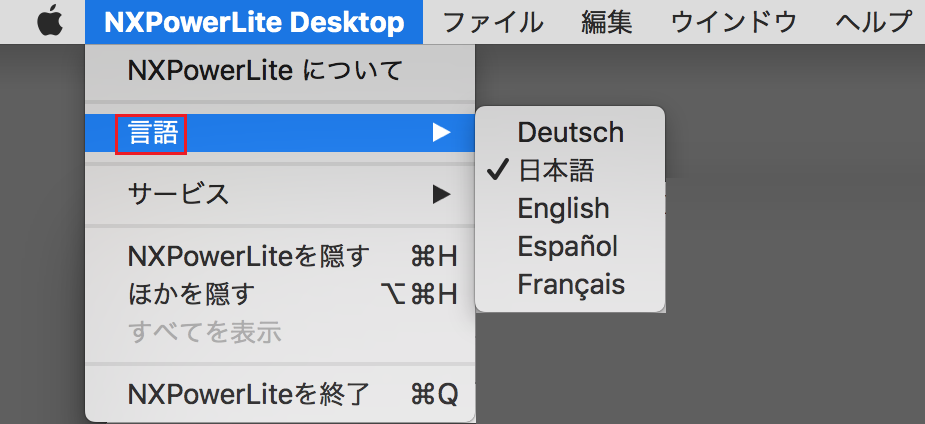Open the 編集 menu

pos(606,22)
